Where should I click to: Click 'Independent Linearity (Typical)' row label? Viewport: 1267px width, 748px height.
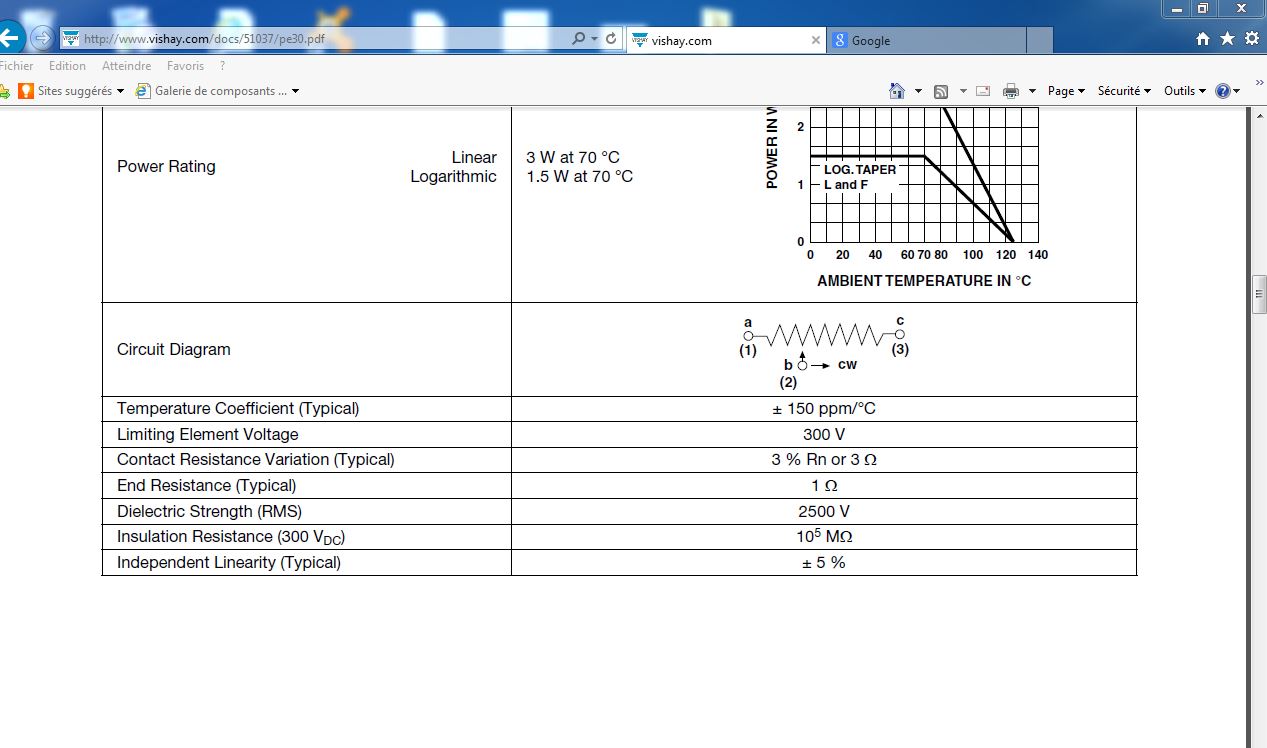click(x=229, y=562)
